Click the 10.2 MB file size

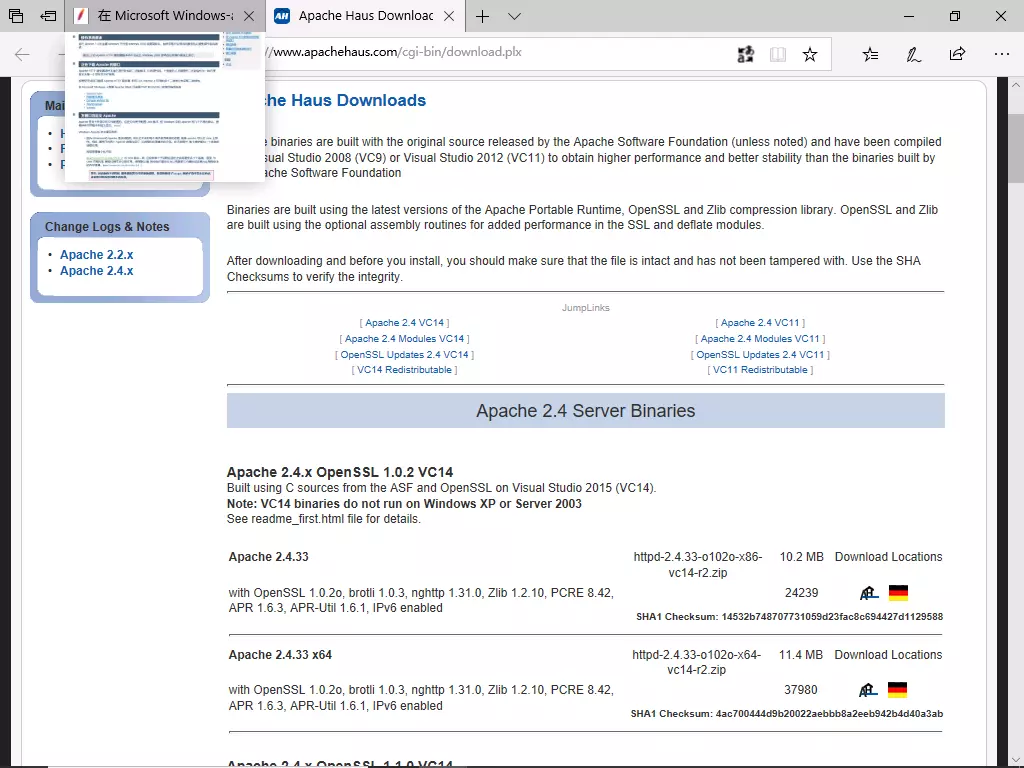(x=801, y=557)
